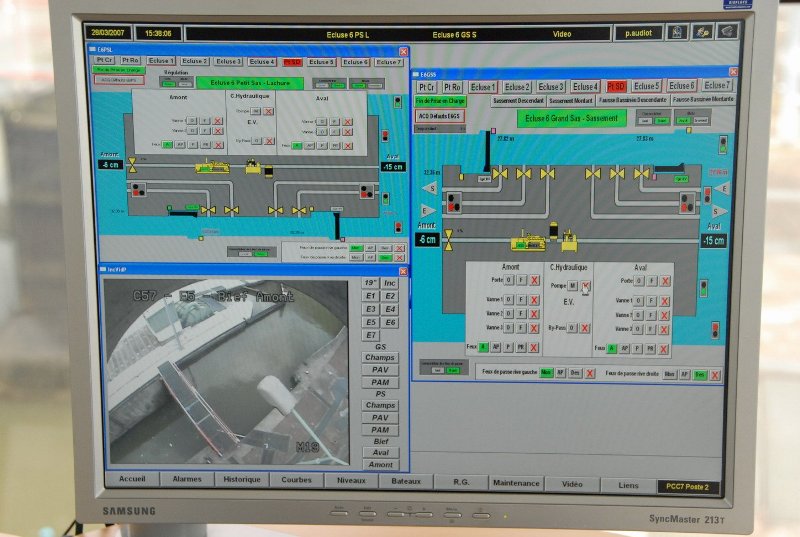Click yellow valve icon beside Amont -6 cm in E6GSS
The width and height of the screenshot is (800, 537).
[x=448, y=238]
